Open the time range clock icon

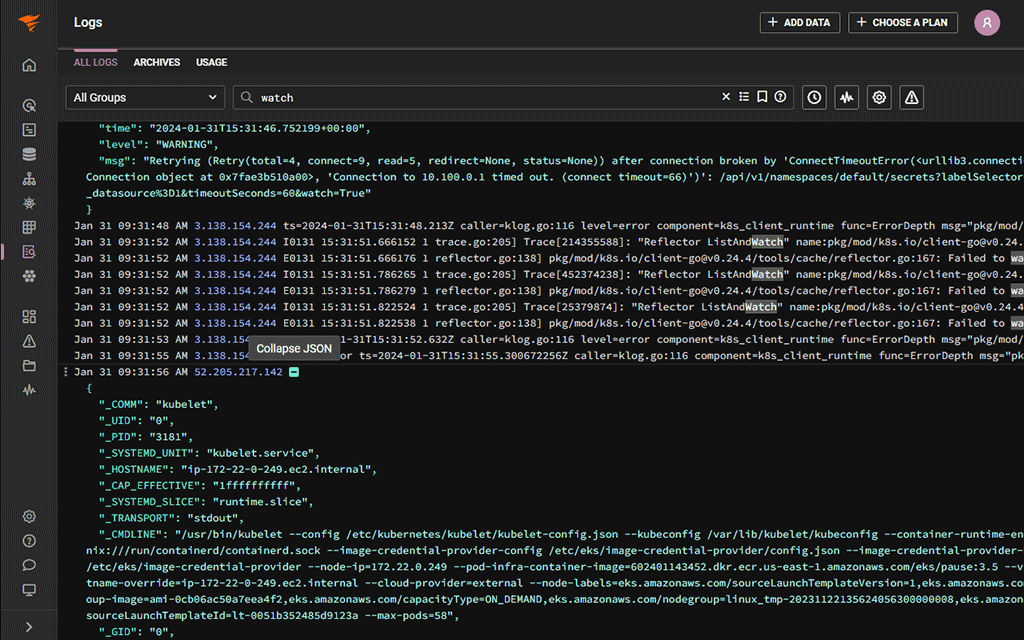815,97
